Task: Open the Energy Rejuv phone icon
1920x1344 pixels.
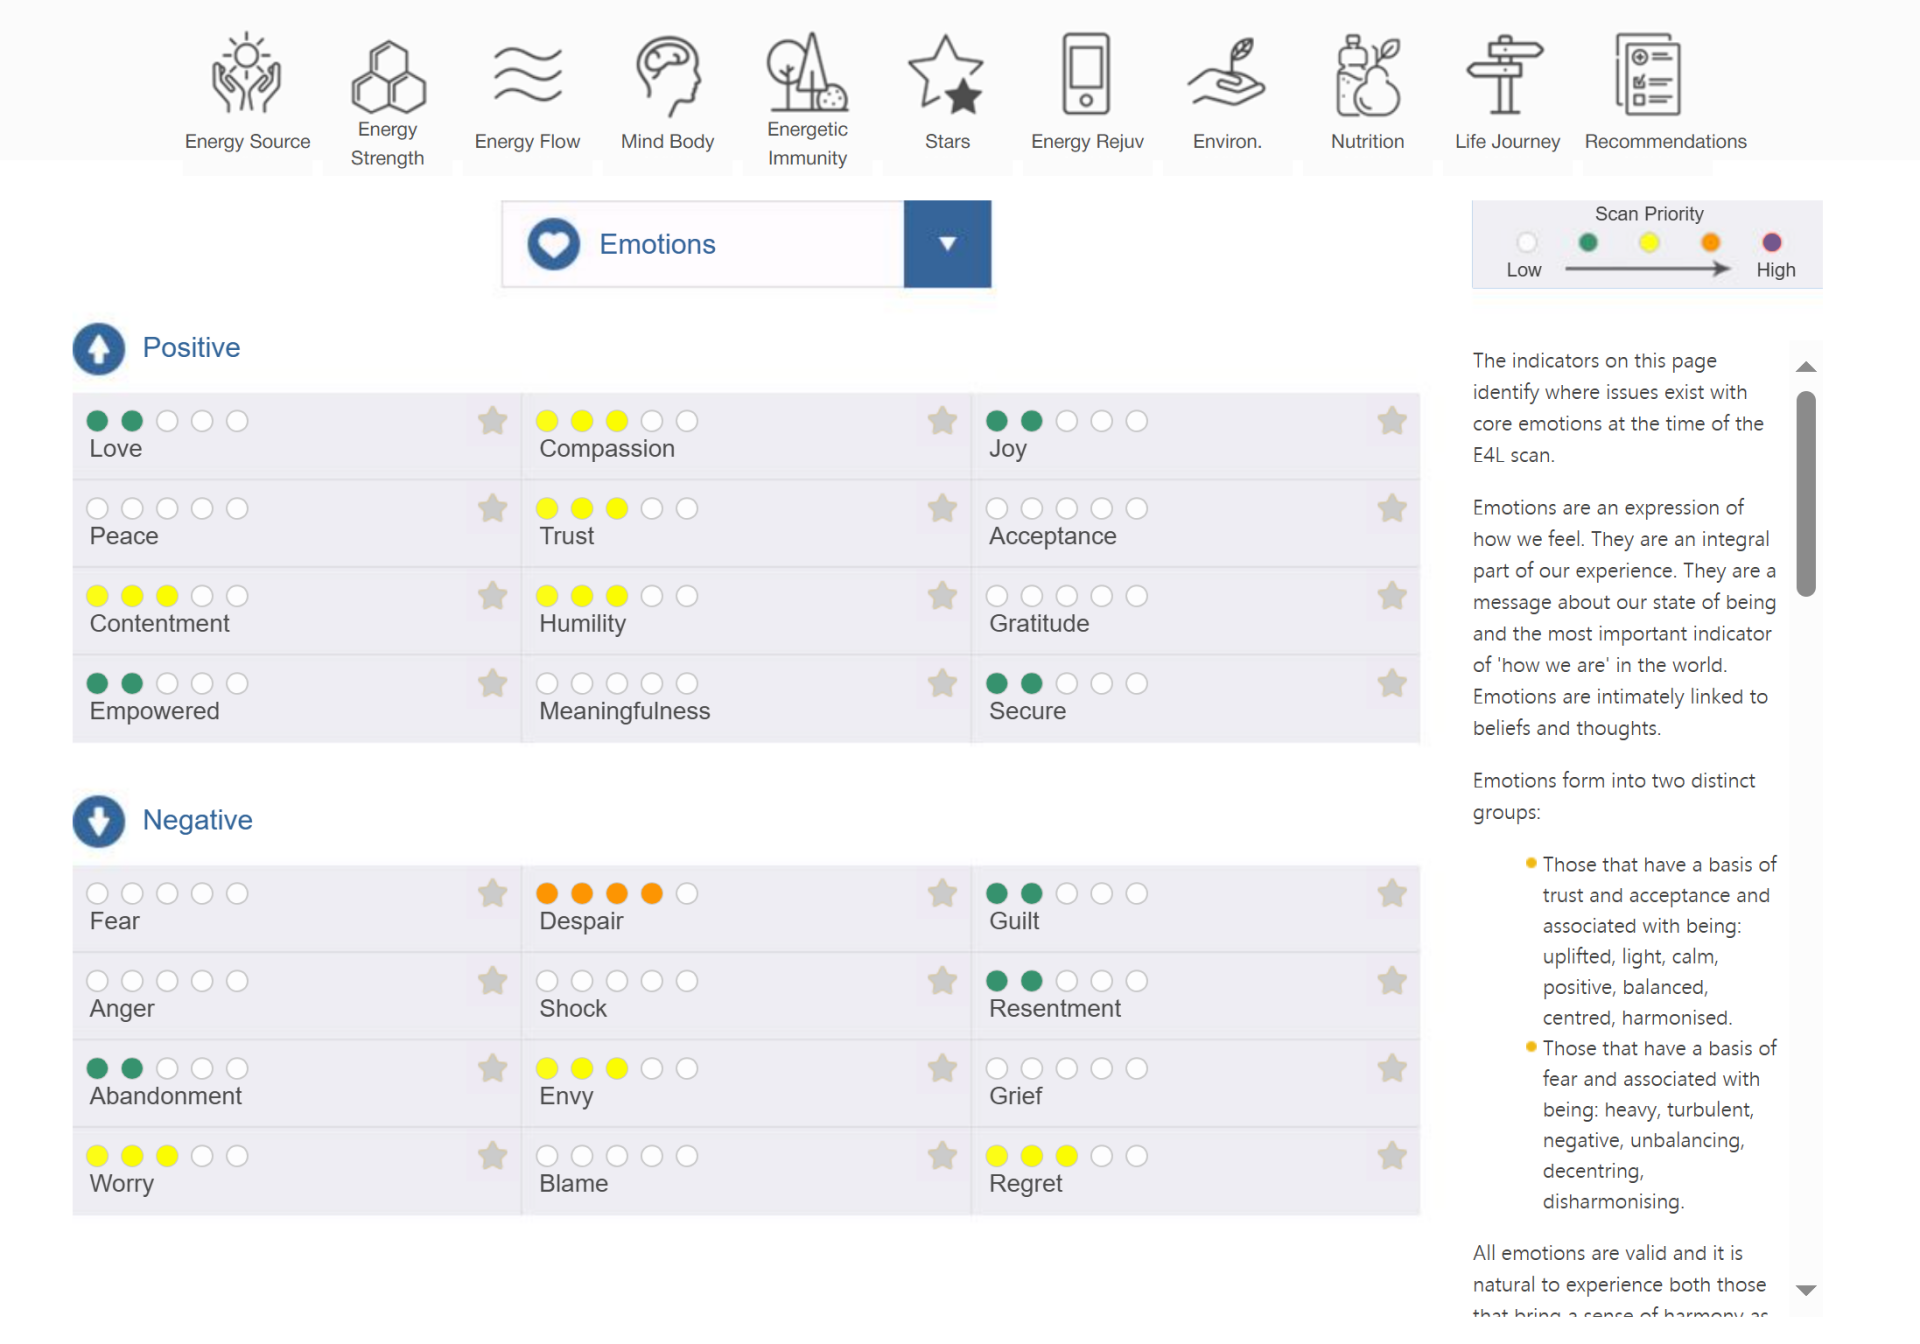Action: 1086,75
